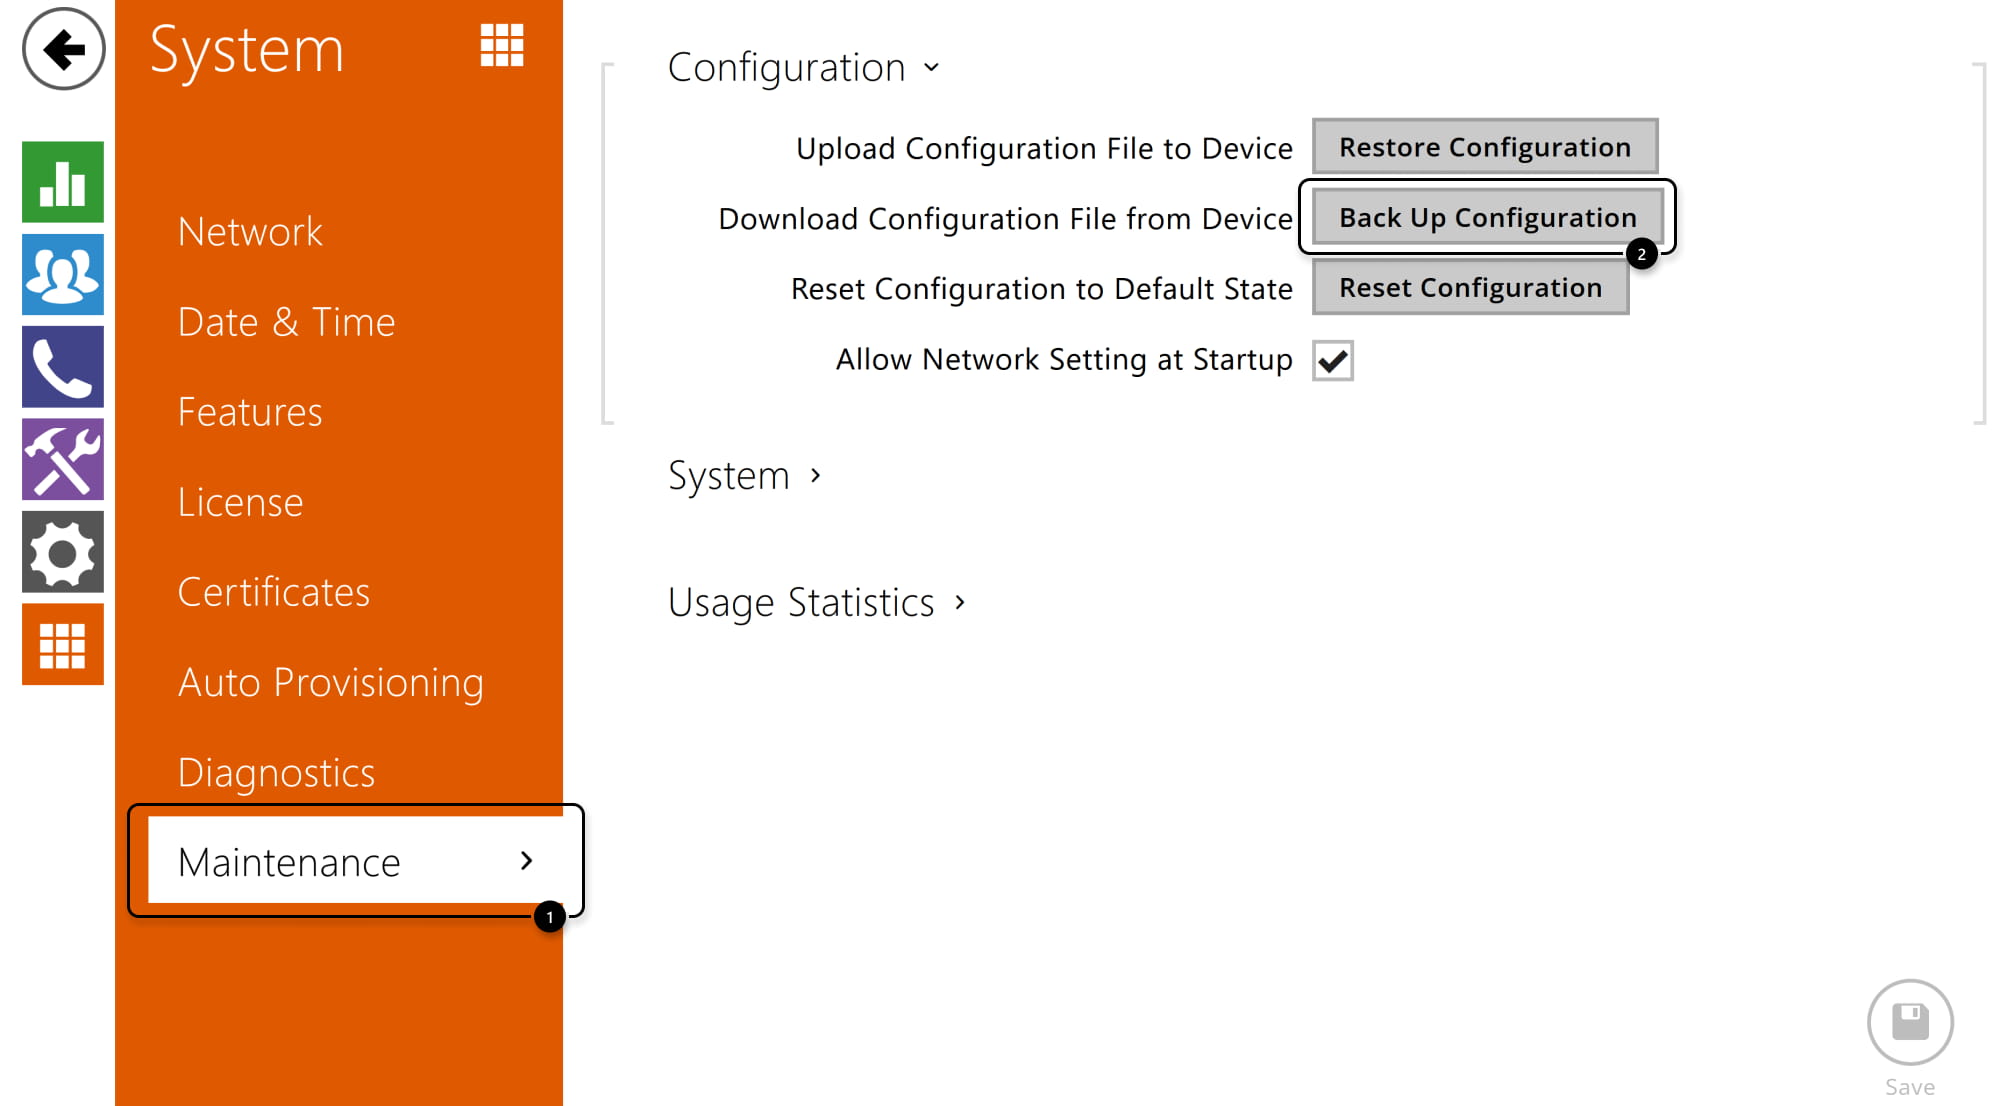Click the back arrow icon
This screenshot has width=2000, height=1106.
63,49
